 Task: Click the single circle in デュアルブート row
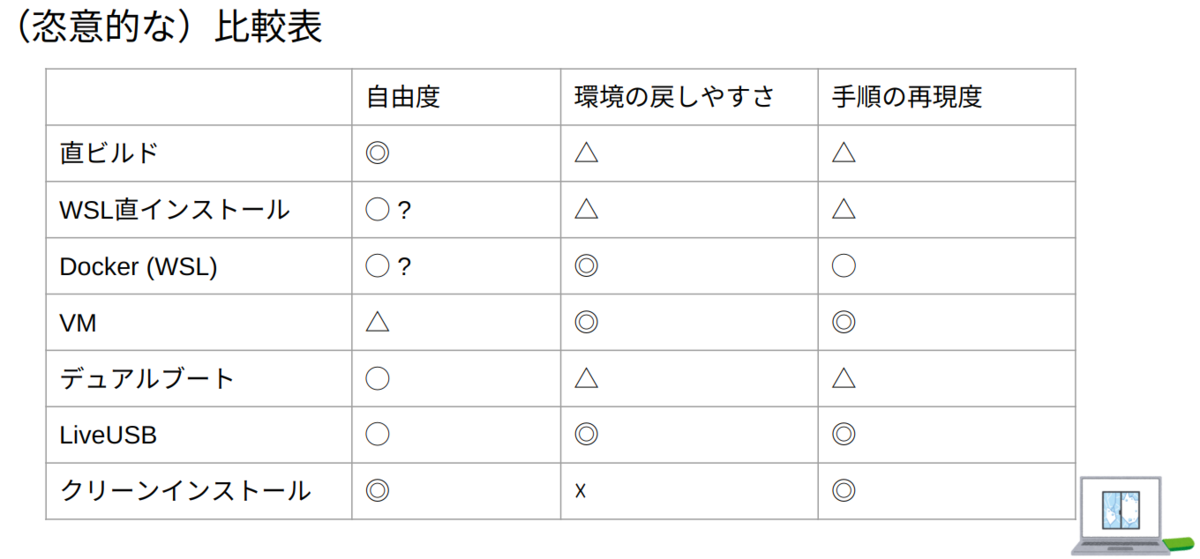tap(377, 378)
